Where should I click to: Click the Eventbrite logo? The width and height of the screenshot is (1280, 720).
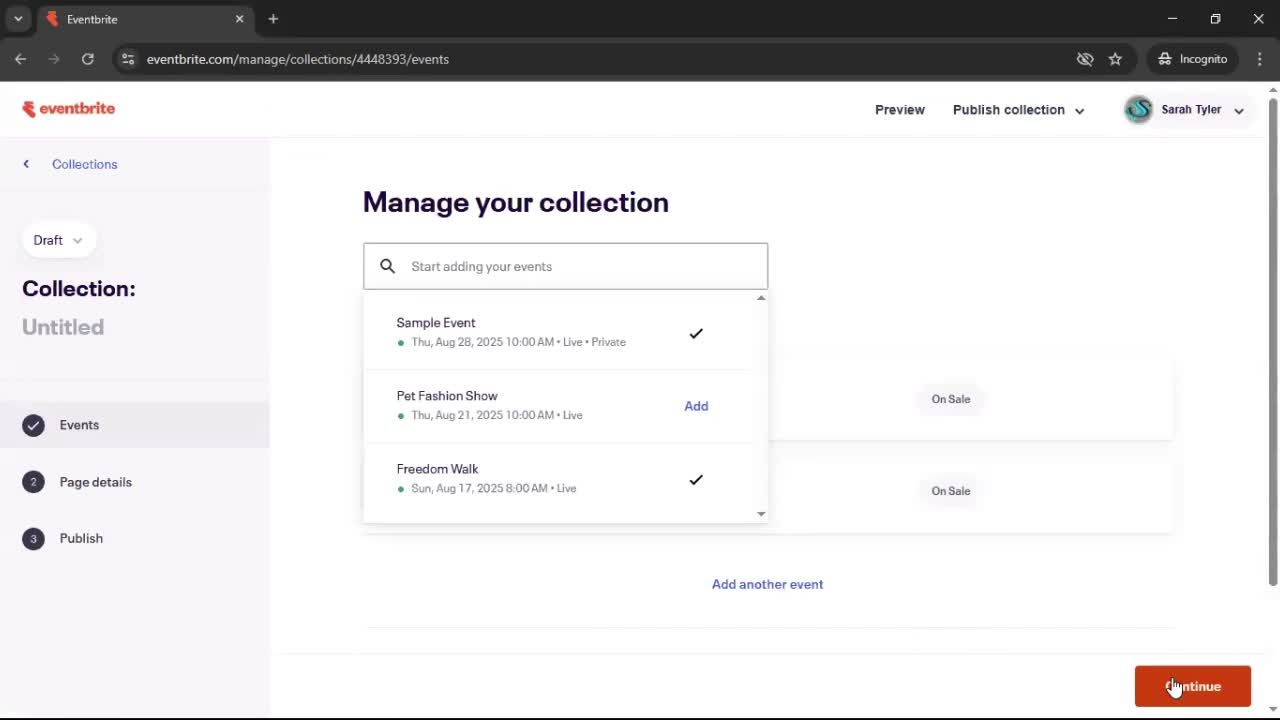(x=69, y=109)
